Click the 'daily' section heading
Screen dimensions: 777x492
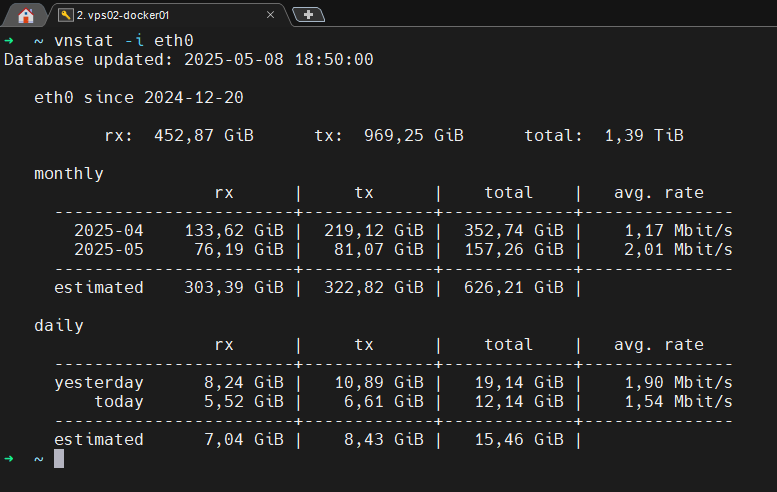(58, 325)
